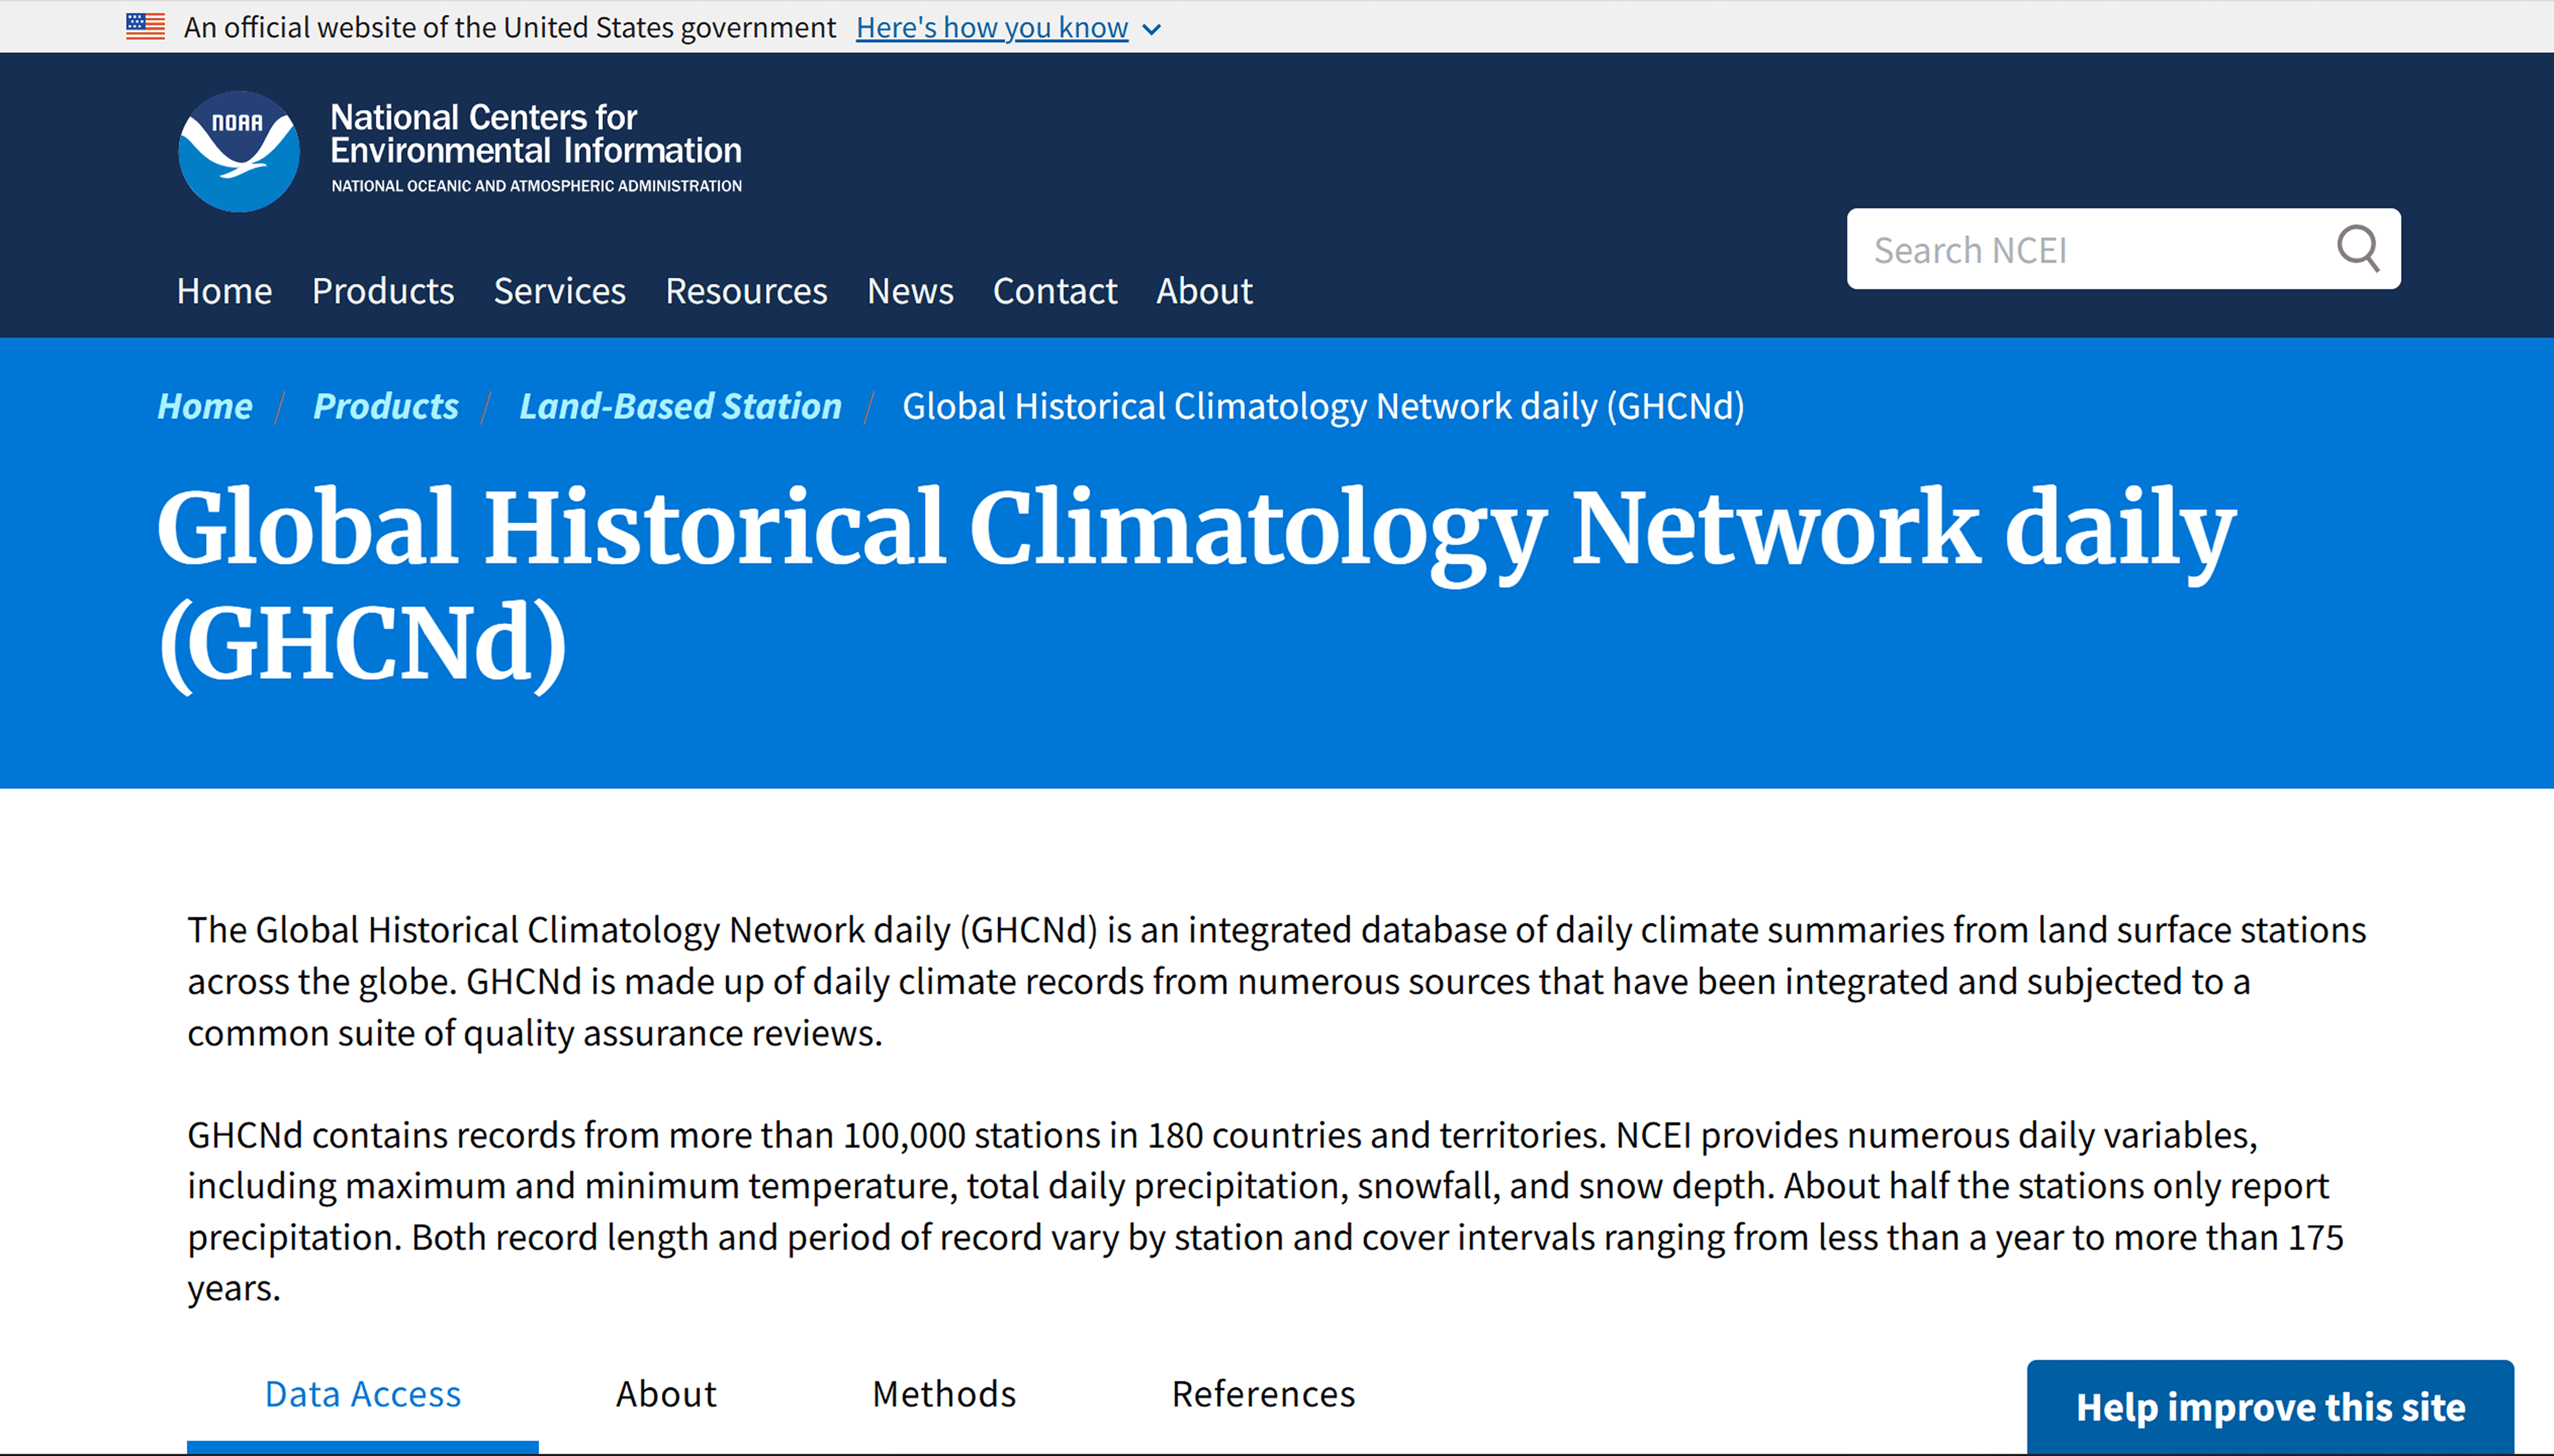This screenshot has height=1456, width=2554.
Task: Click the search magnifying glass icon
Action: [x=2357, y=248]
